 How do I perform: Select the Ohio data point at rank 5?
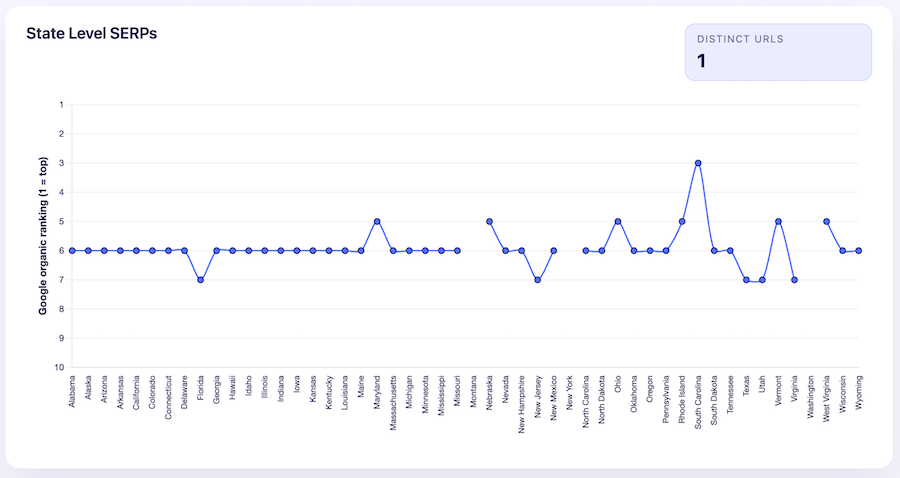[618, 221]
